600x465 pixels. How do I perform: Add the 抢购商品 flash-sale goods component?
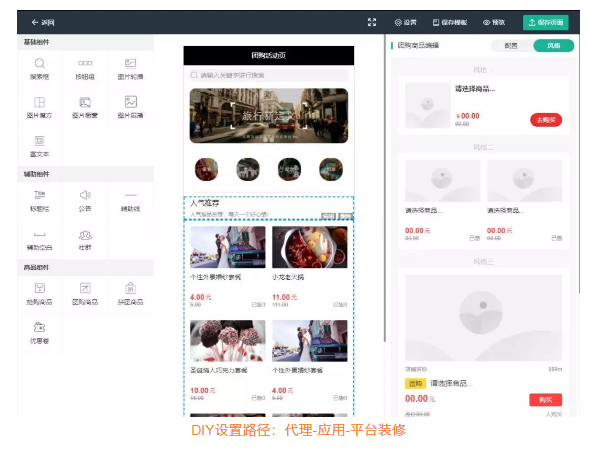39,294
